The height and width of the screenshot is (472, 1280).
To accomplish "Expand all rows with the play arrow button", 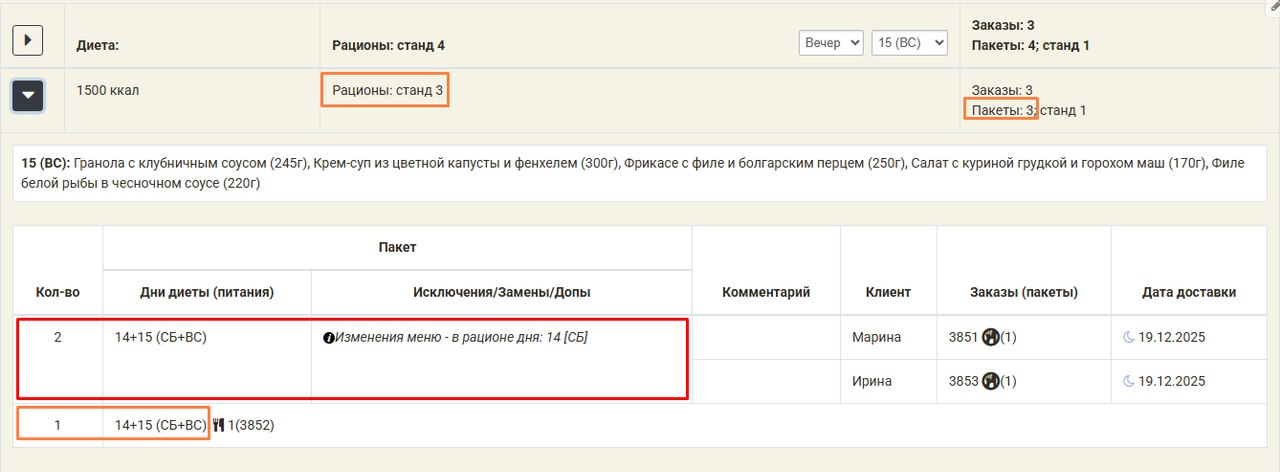I will pyautogui.click(x=28, y=40).
